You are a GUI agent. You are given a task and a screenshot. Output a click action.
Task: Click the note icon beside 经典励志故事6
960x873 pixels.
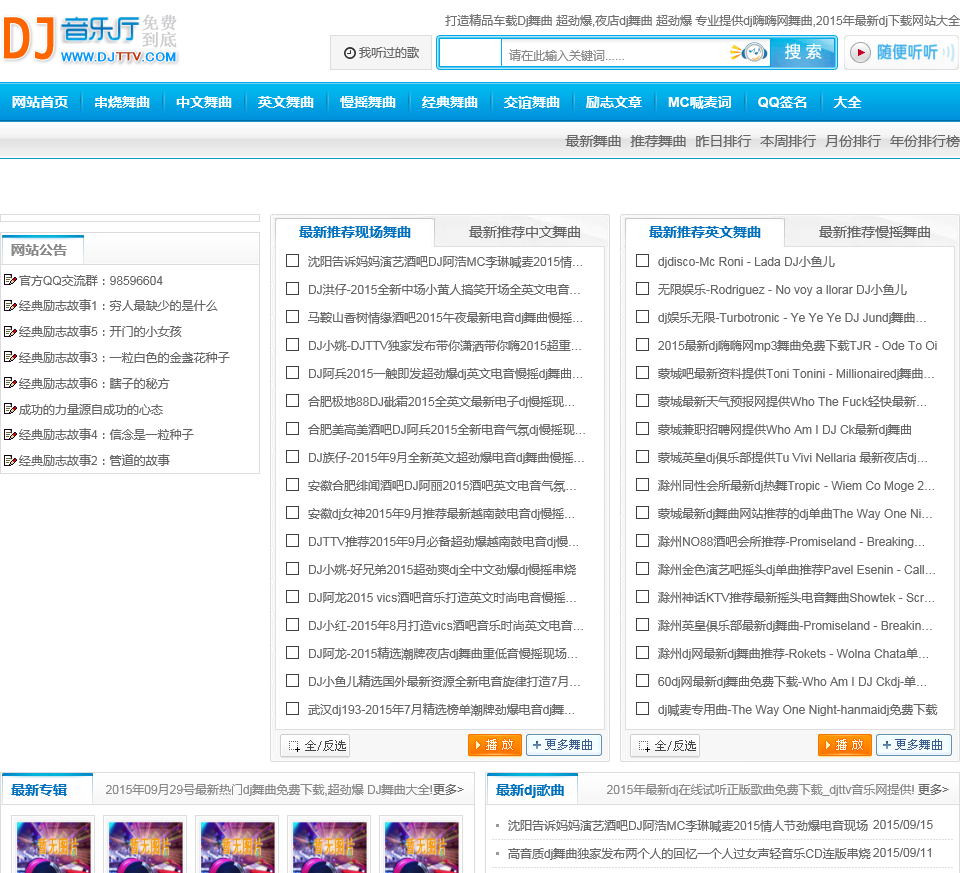tap(10, 383)
